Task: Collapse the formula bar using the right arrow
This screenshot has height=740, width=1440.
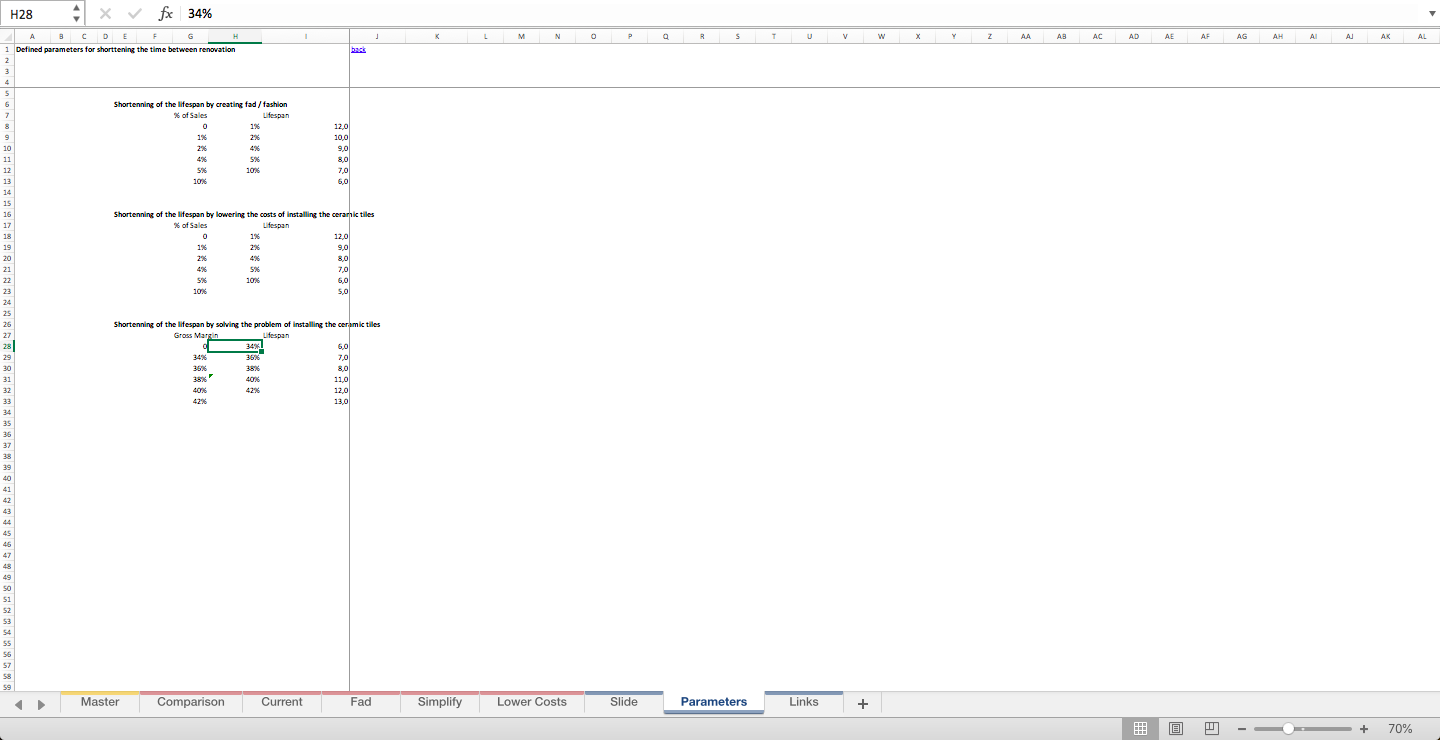Action: pyautogui.click(x=1432, y=13)
